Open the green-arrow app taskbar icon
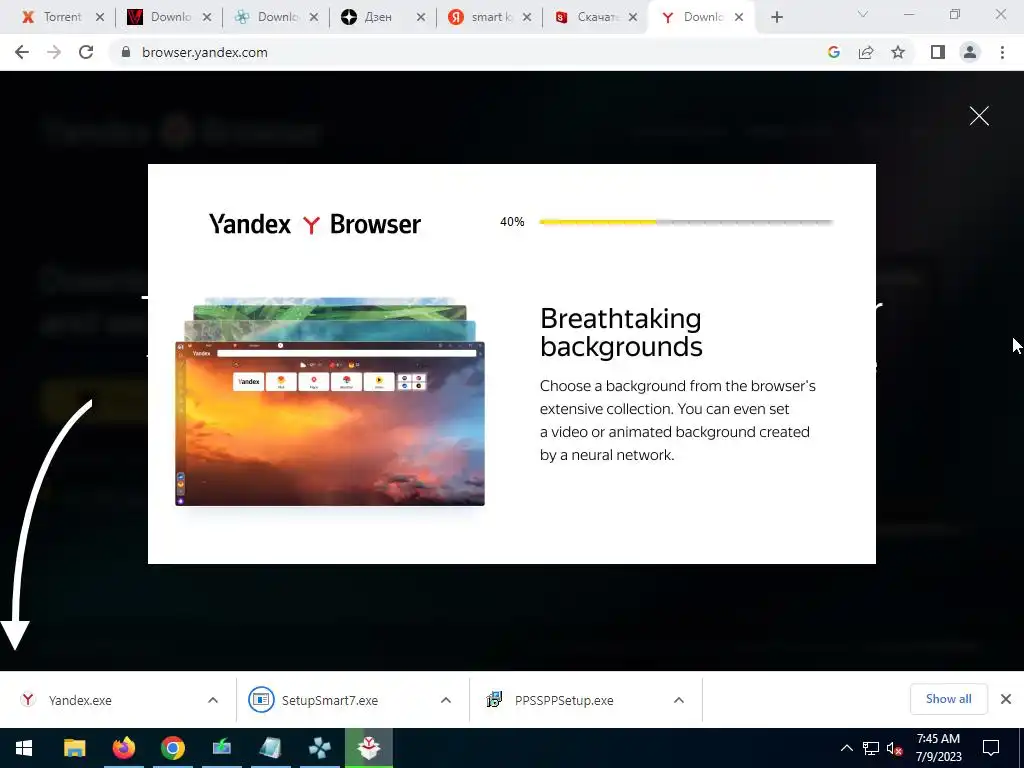The height and width of the screenshot is (768, 1024). coord(221,748)
